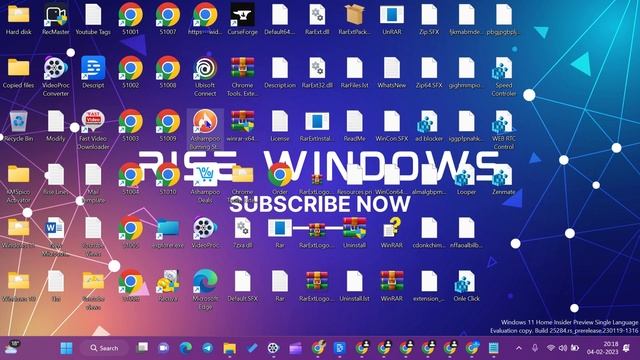Select the ad blocker file icon
Screen dimensions: 640x360
click(429, 126)
